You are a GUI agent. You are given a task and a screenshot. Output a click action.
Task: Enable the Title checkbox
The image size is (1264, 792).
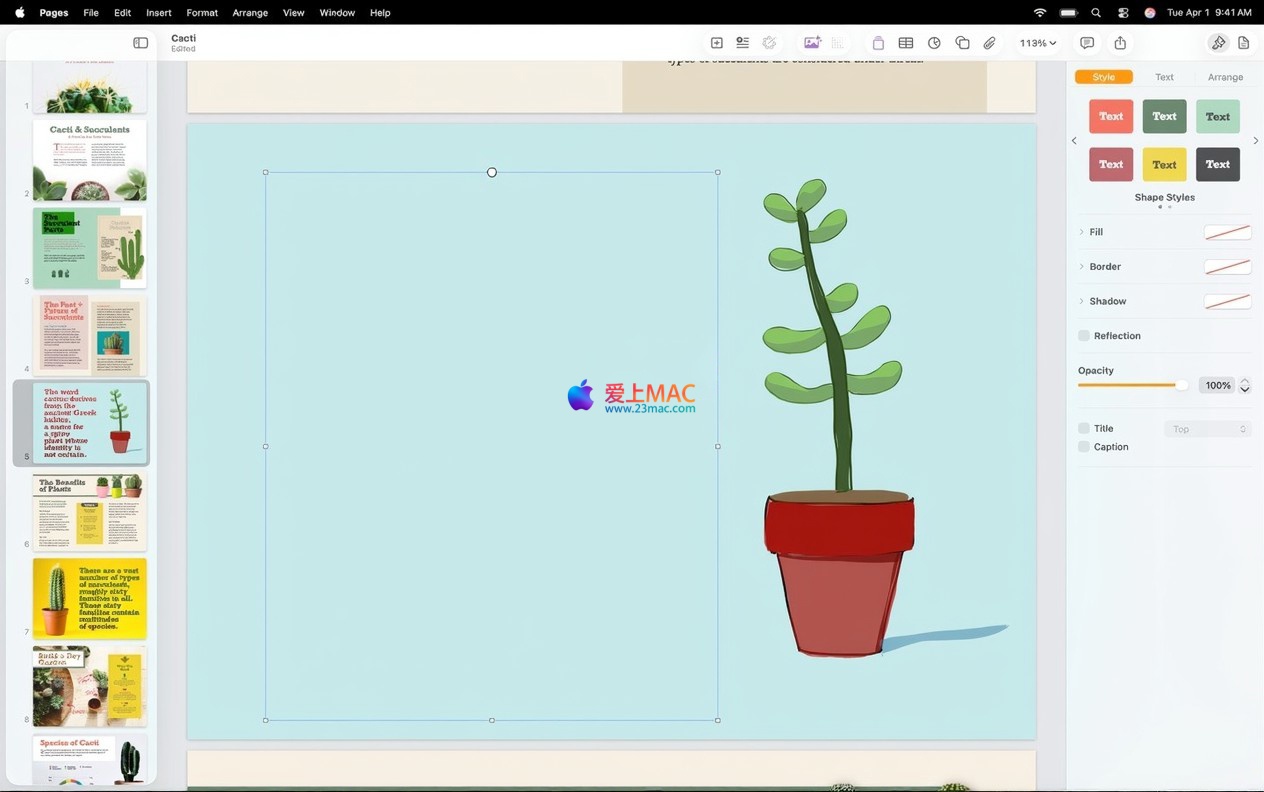pos(1084,428)
